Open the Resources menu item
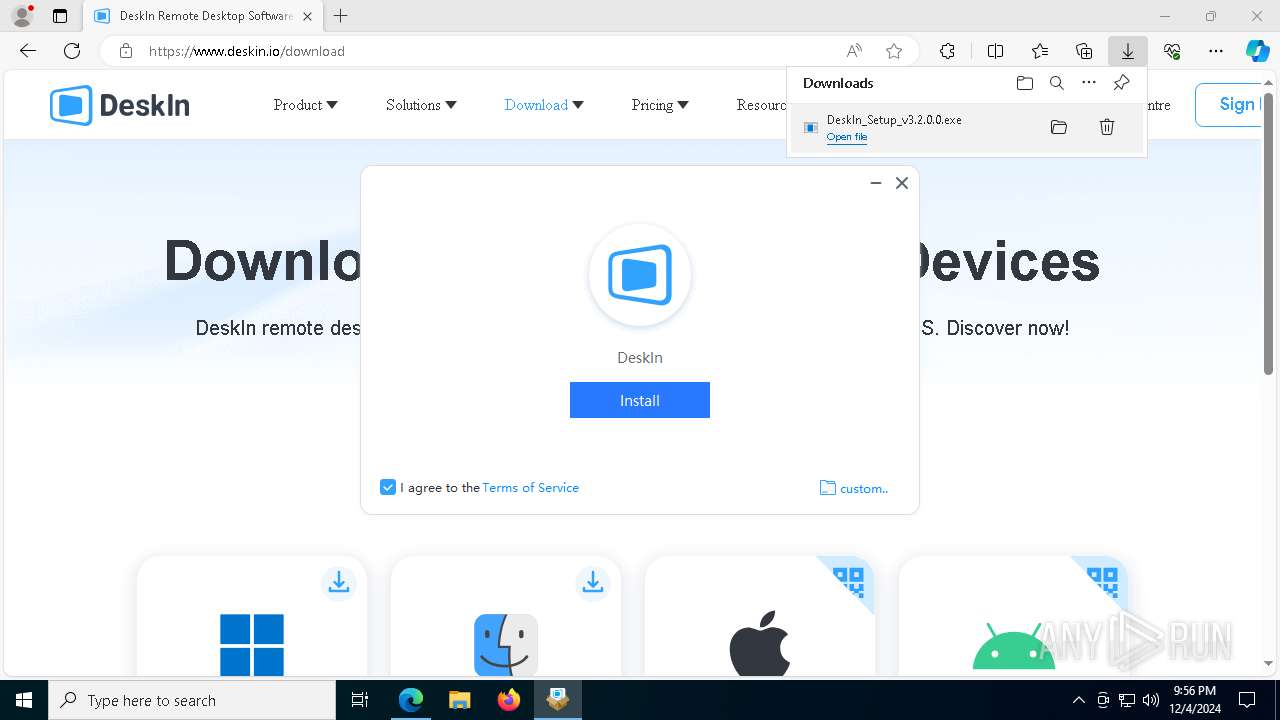Screen dimensions: 1280x720 [761, 105]
